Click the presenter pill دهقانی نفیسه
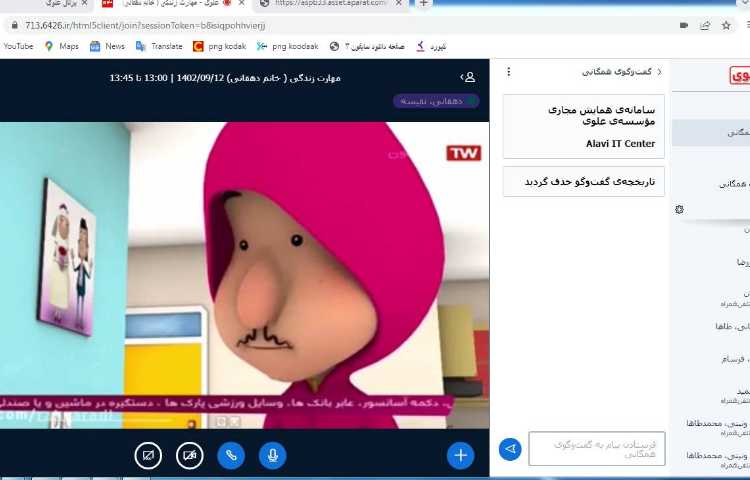Screen dimensions: 750x480 (x=436, y=101)
